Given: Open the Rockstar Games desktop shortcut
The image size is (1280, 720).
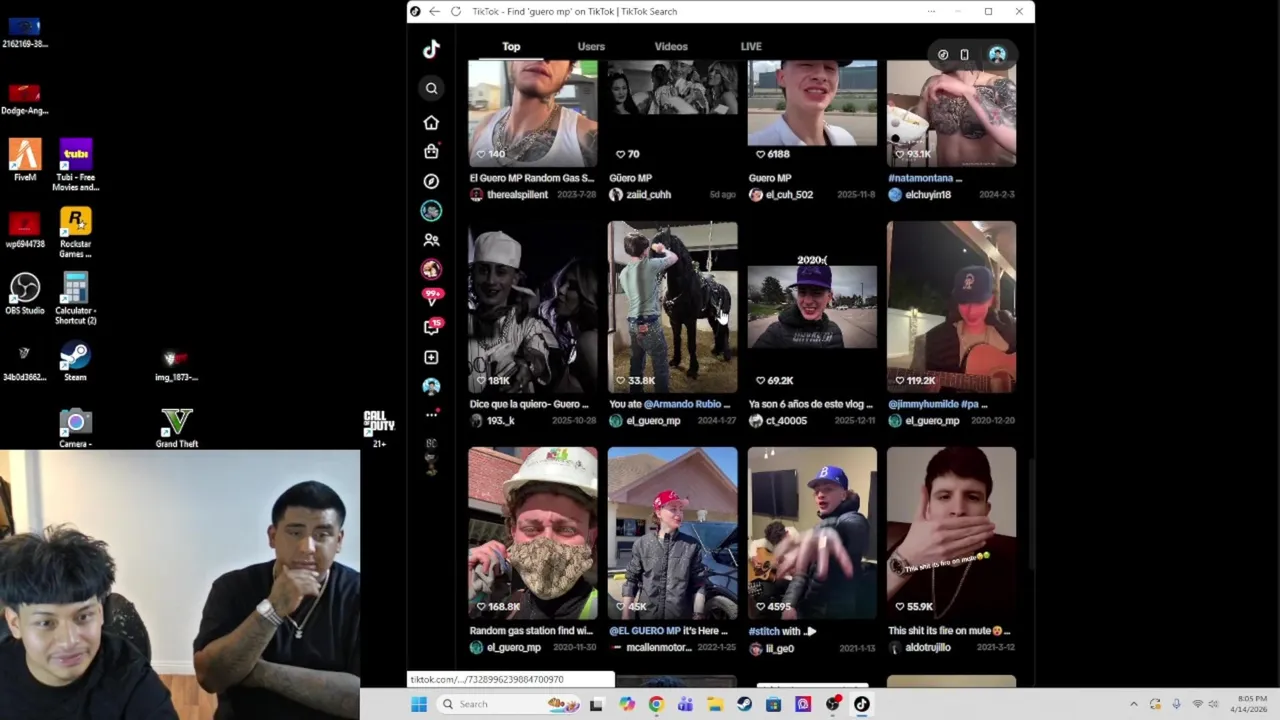Looking at the screenshot, I should point(75,233).
